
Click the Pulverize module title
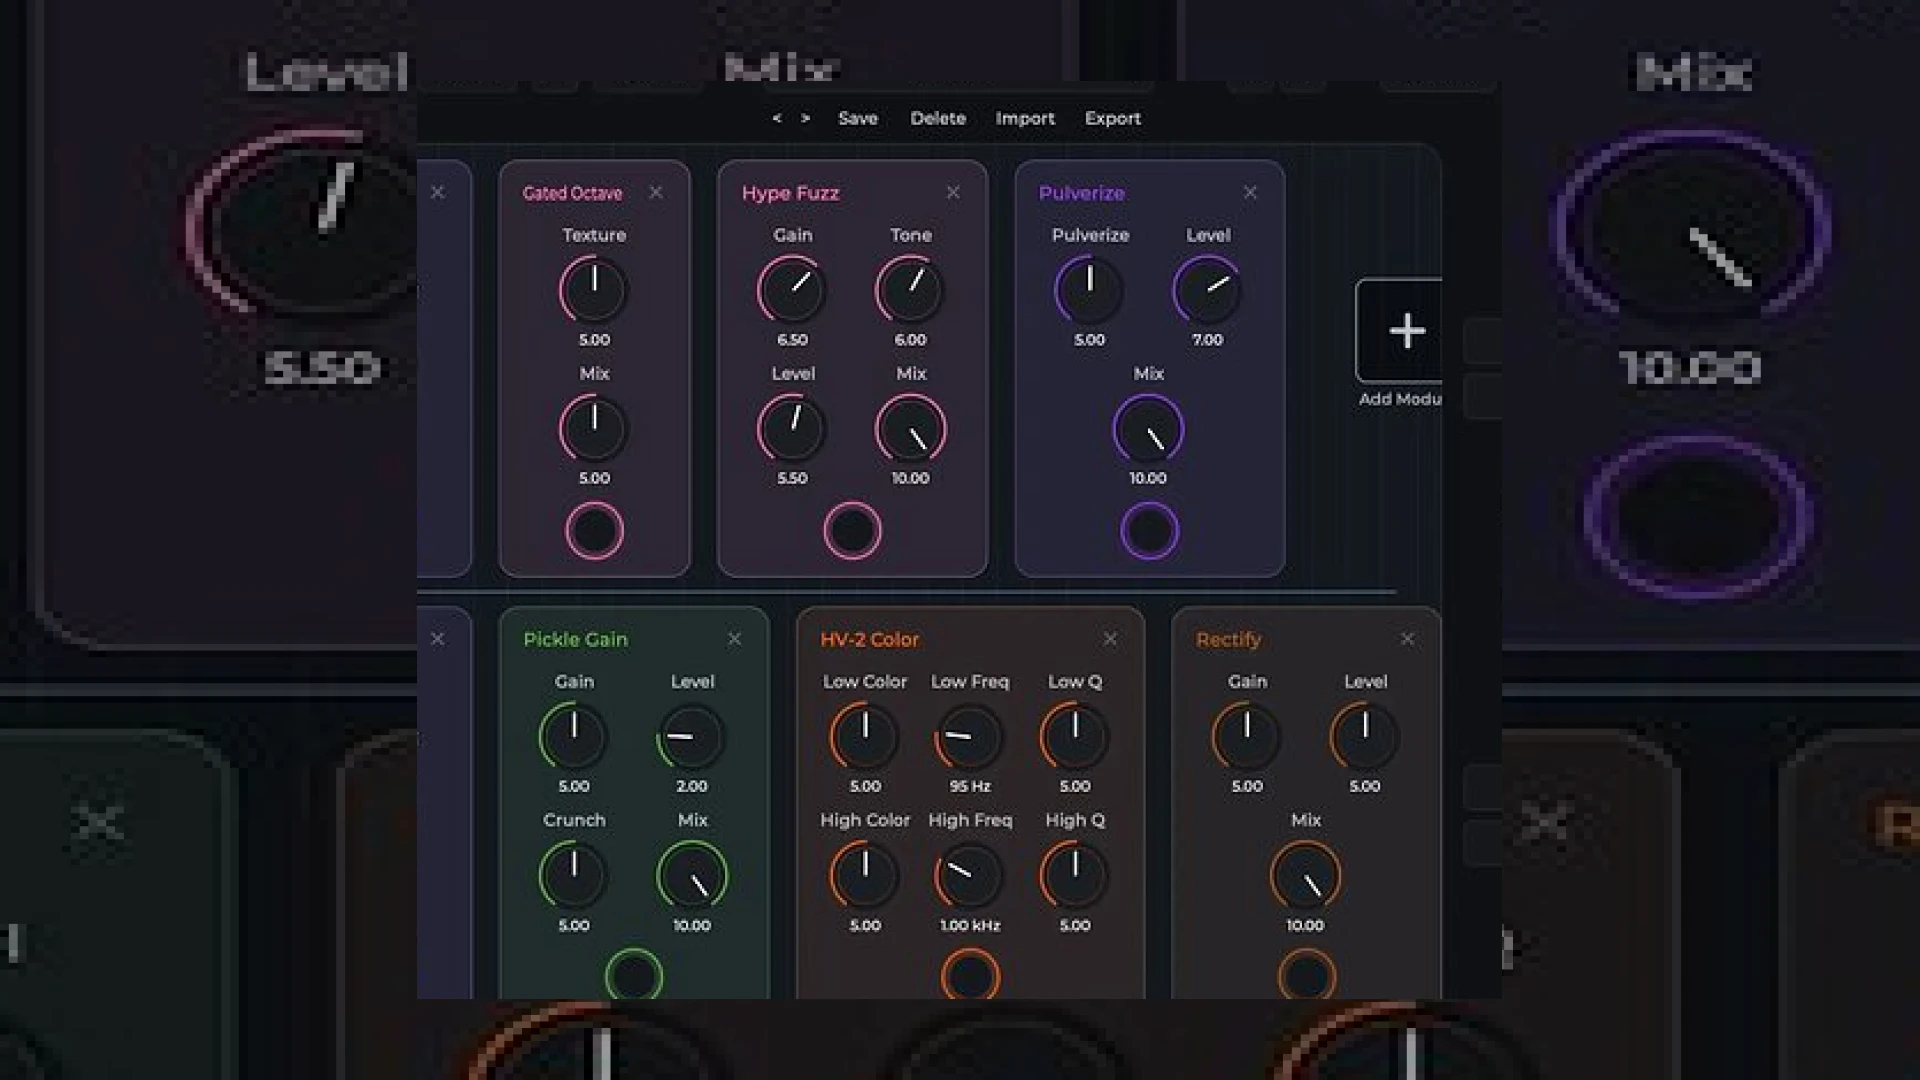click(x=1082, y=193)
